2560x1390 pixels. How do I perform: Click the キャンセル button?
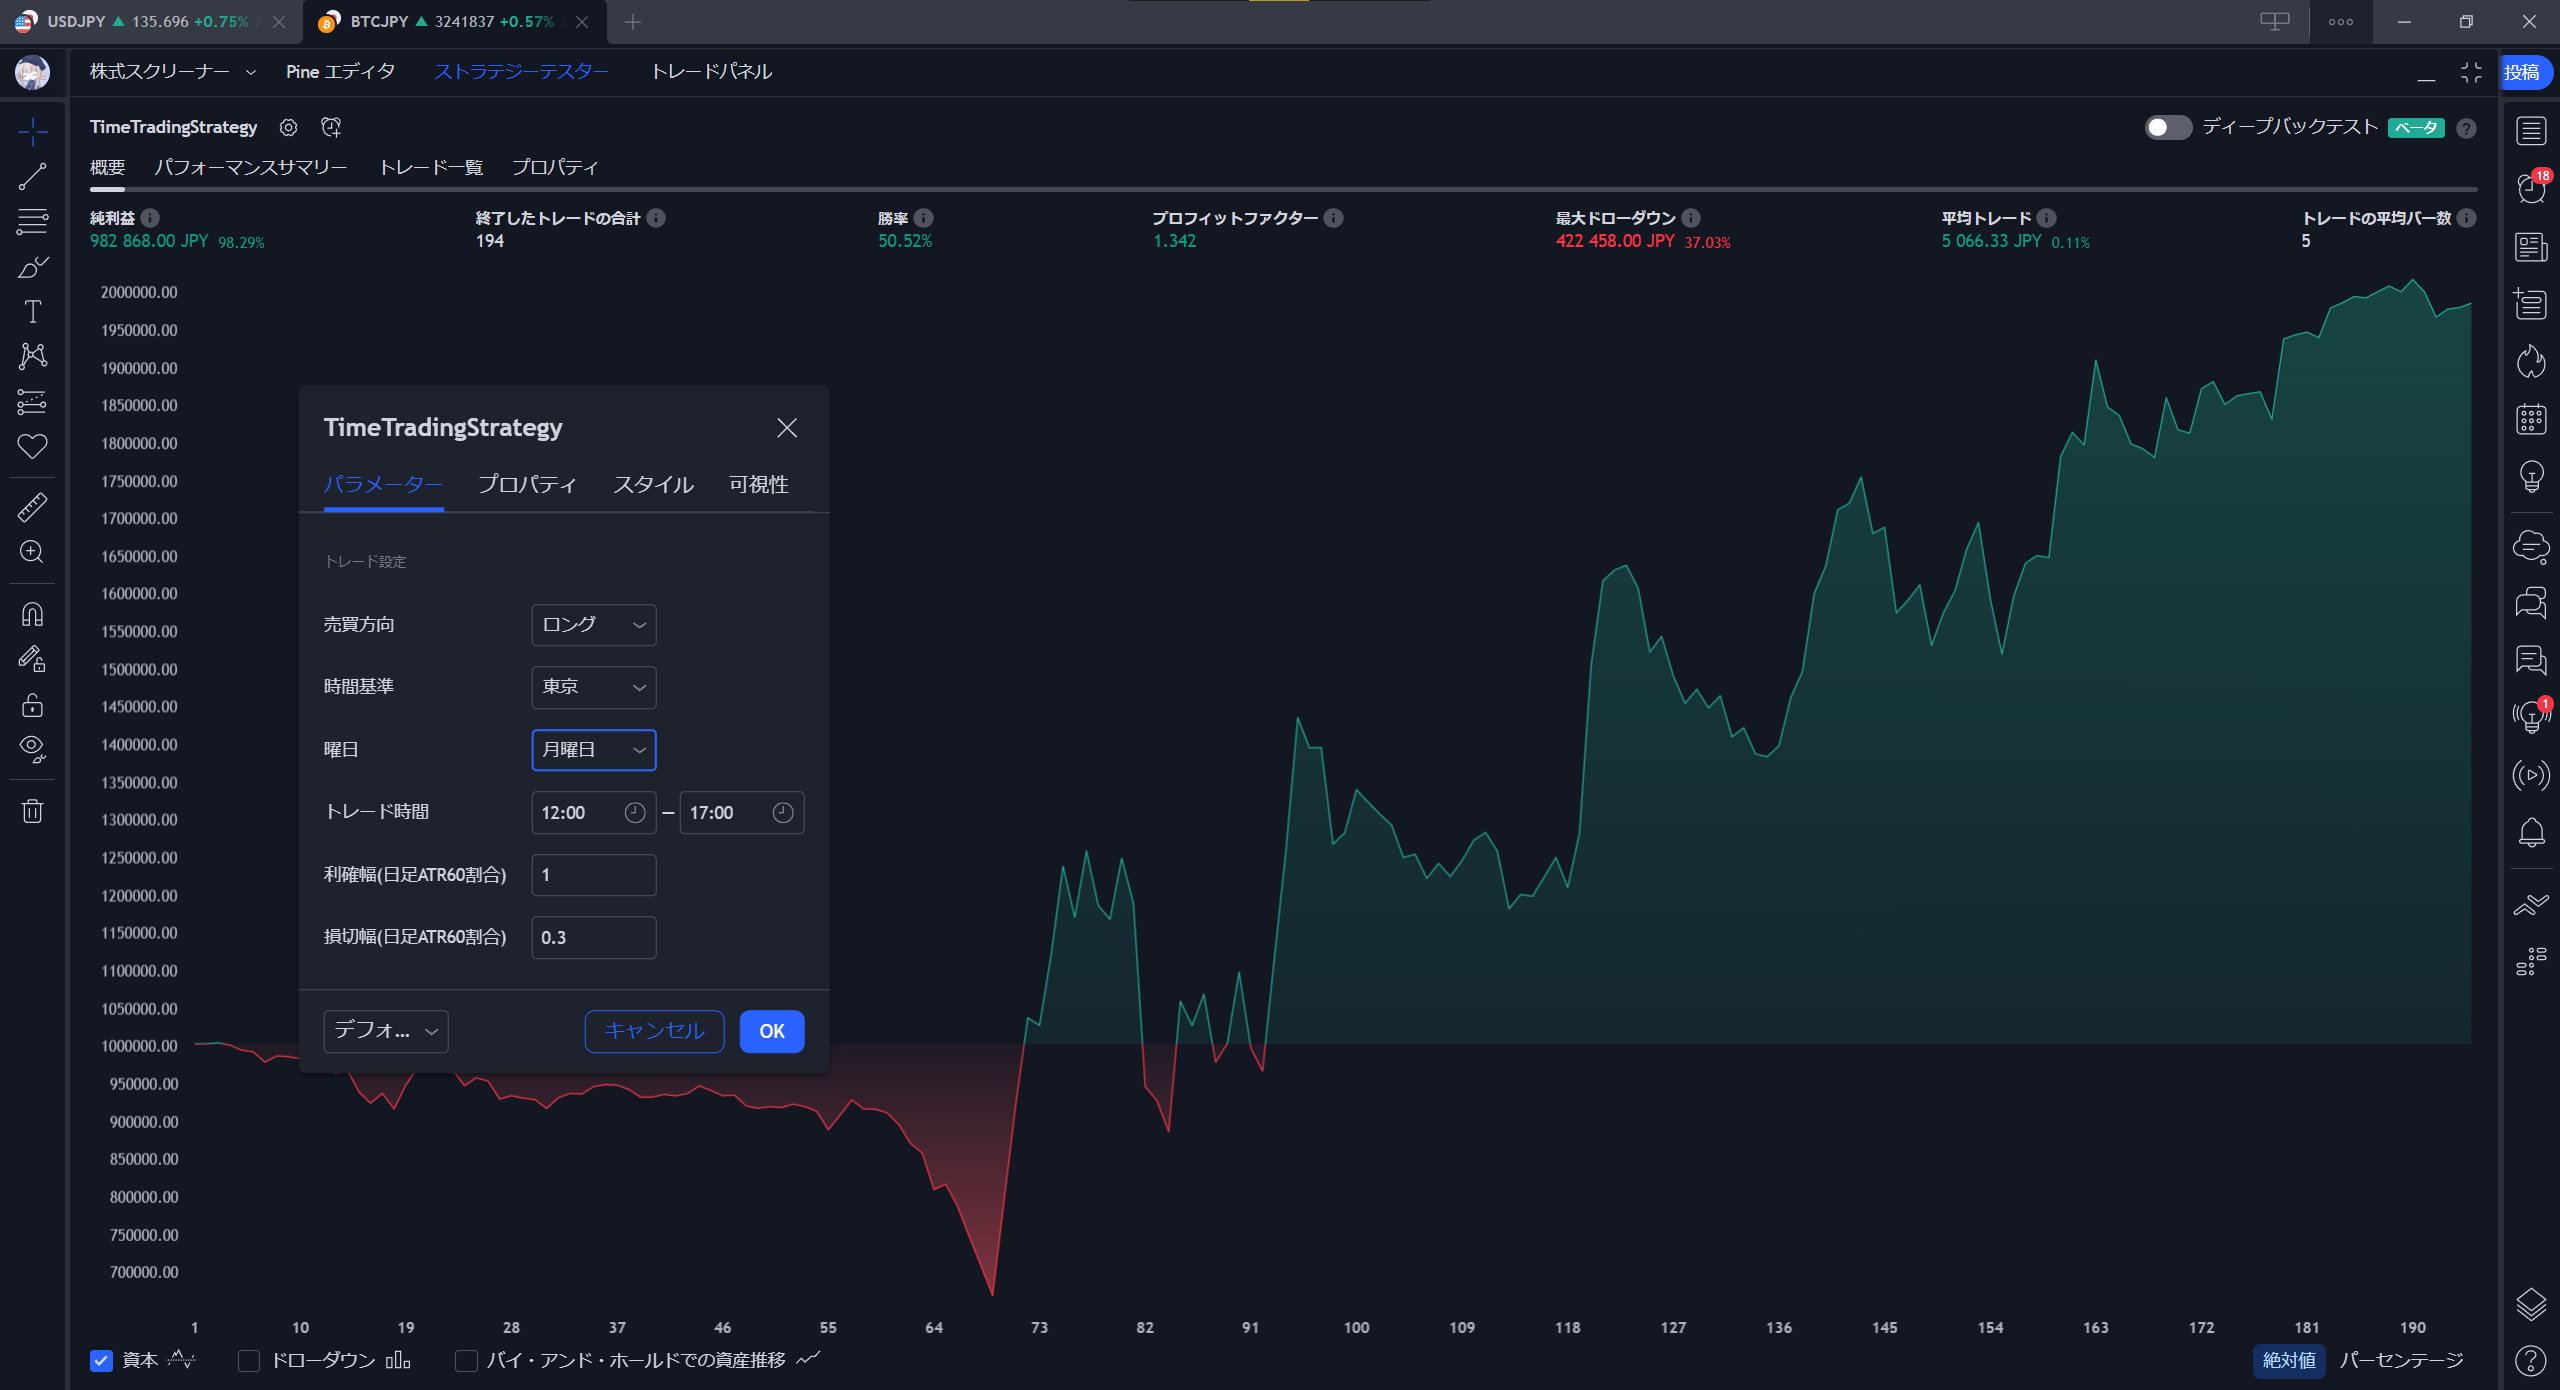pos(654,1031)
